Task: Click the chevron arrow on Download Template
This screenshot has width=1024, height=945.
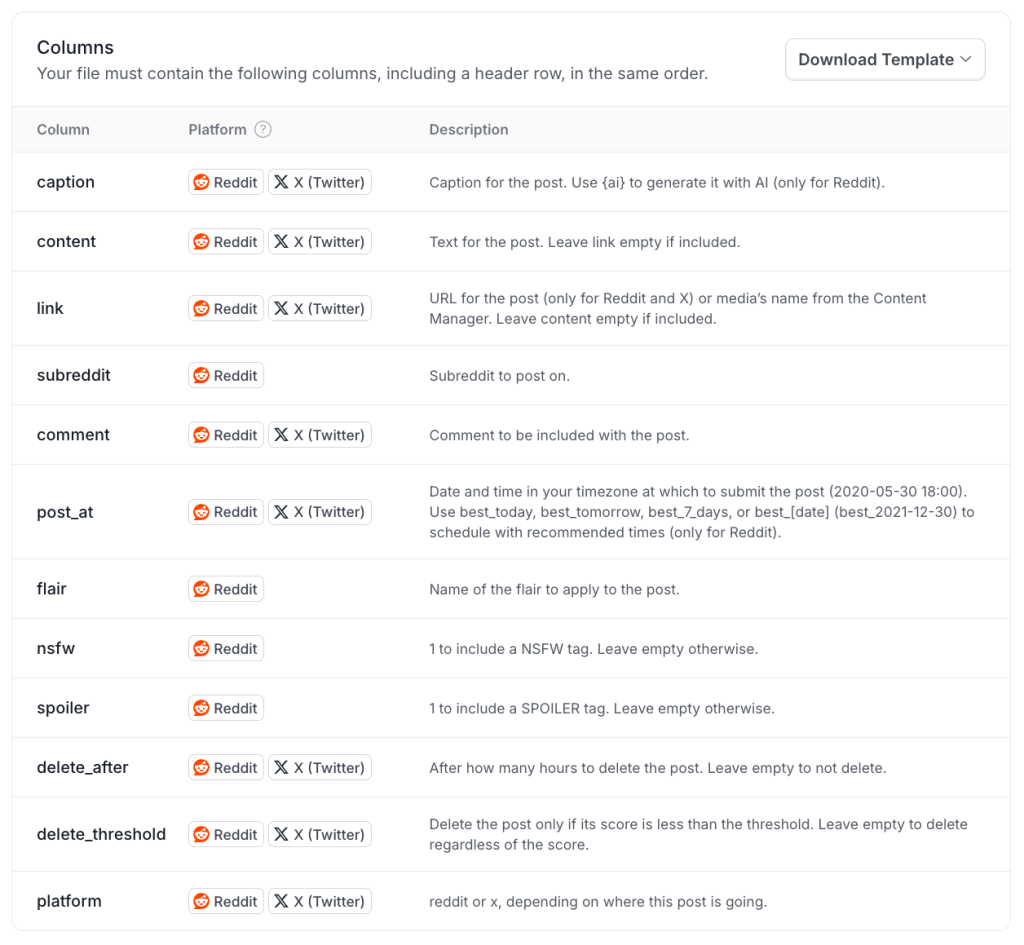Action: tap(966, 59)
